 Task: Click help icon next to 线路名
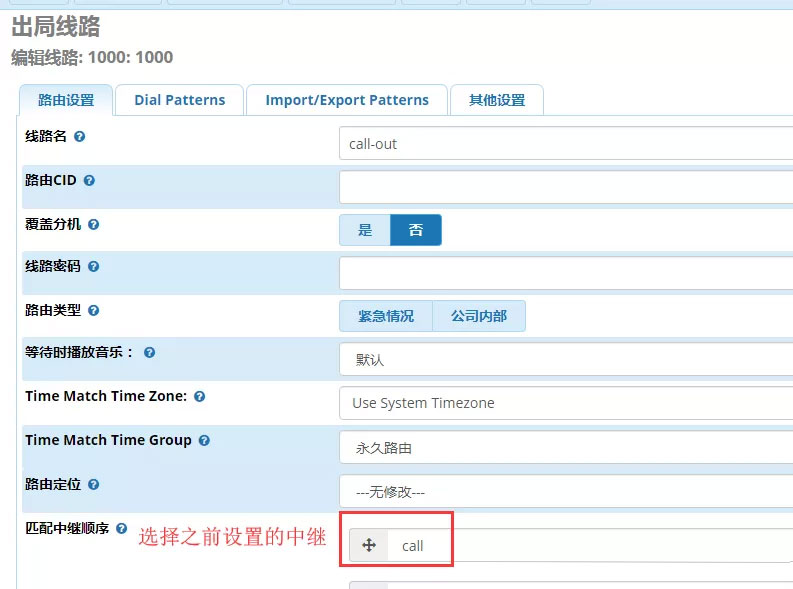click(x=80, y=136)
